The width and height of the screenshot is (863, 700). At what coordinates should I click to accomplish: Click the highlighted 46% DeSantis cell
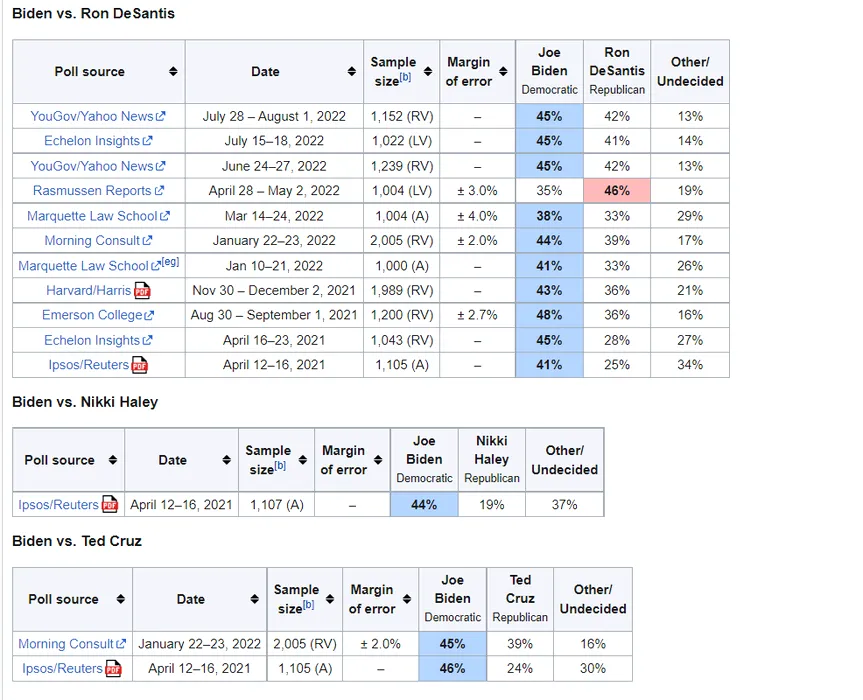(x=617, y=190)
